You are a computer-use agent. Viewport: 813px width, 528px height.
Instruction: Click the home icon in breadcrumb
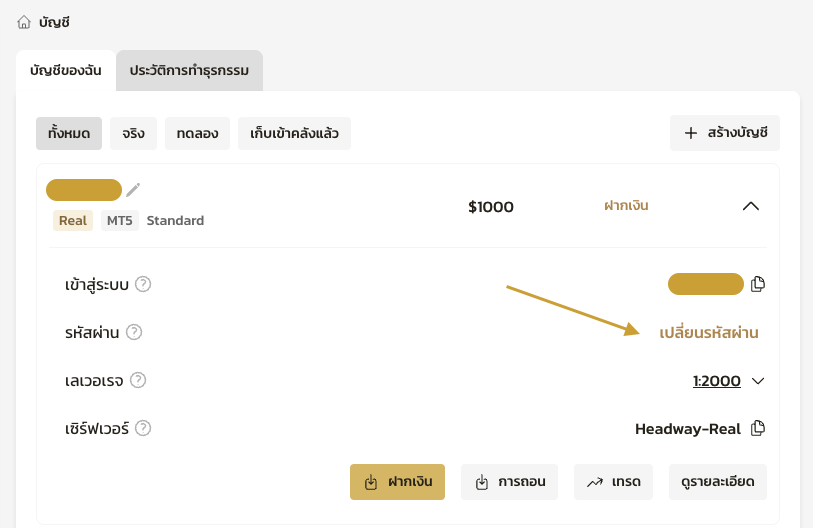24,22
